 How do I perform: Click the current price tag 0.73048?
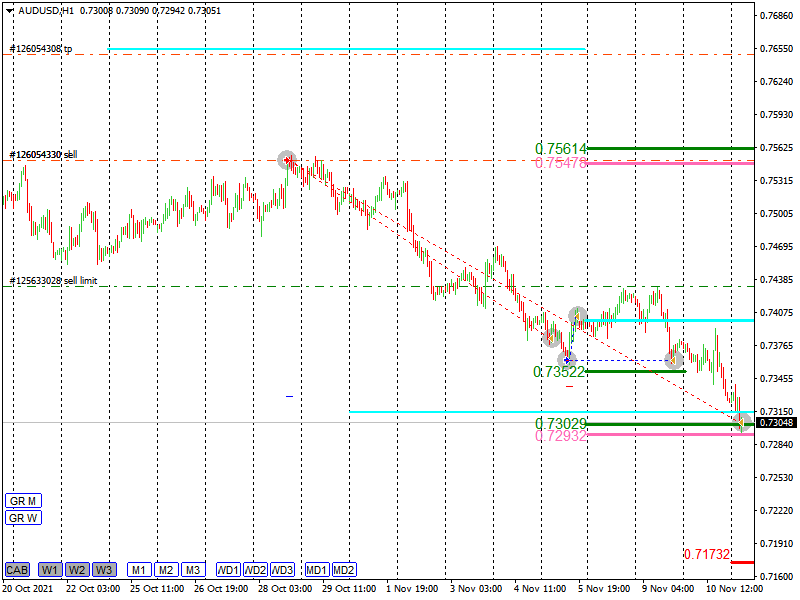tap(776, 423)
